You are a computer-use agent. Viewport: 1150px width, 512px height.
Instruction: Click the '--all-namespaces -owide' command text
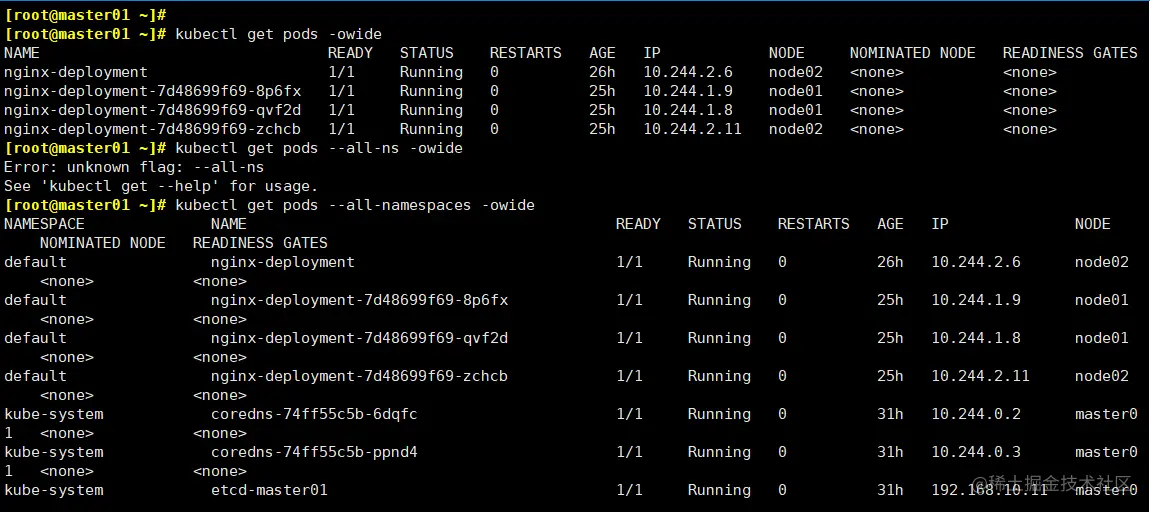(x=431, y=205)
